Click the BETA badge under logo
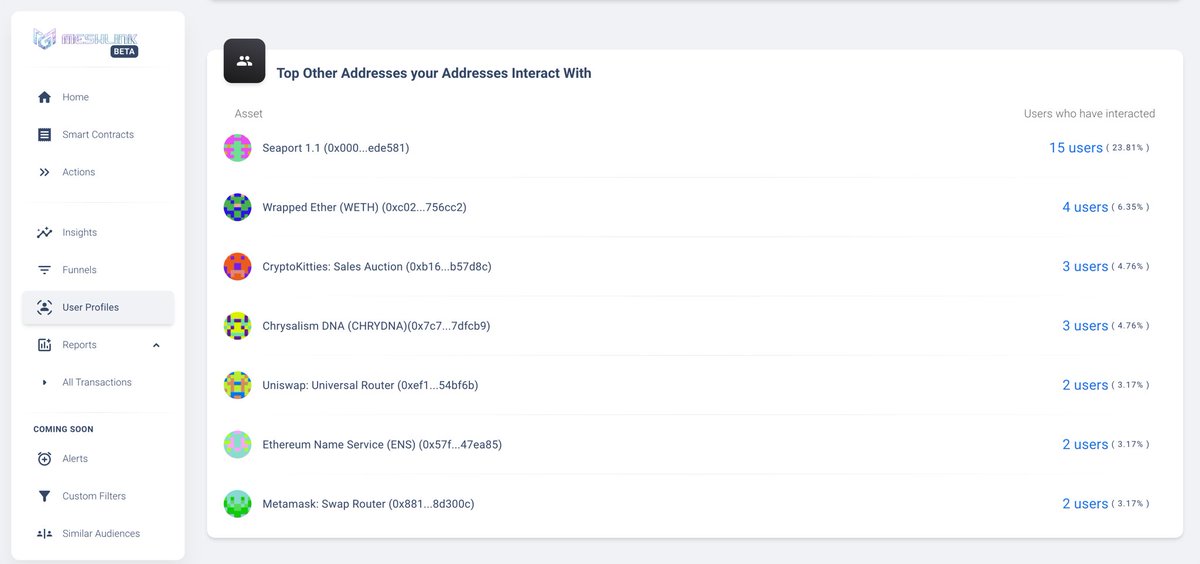This screenshot has height=564, width=1200. [125, 51]
